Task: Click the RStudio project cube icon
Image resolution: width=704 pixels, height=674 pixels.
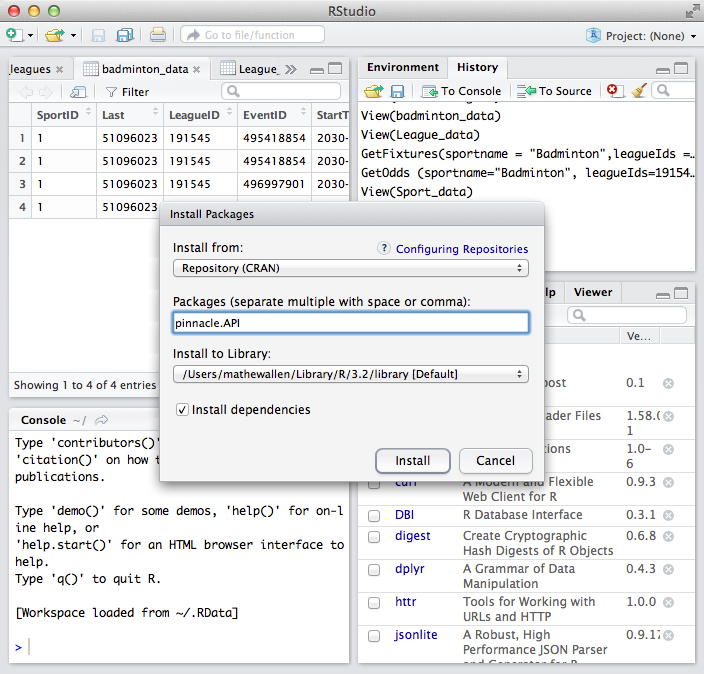Action: coord(593,35)
